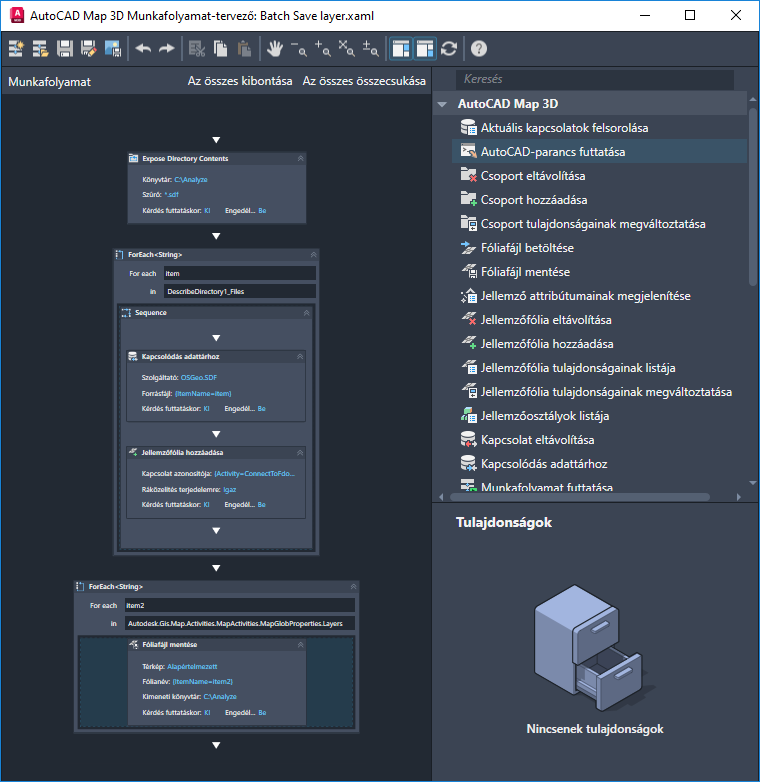Zoom in on the workflow canvas
The width and height of the screenshot is (760, 782).
click(x=323, y=49)
